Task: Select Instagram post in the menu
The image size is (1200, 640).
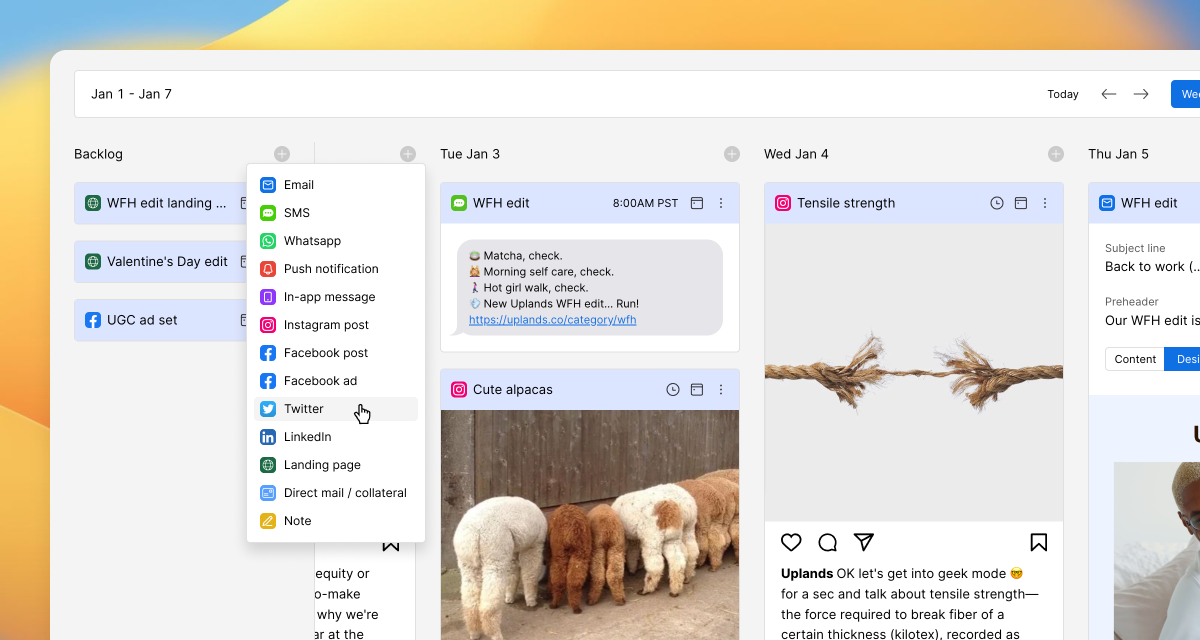Action: (336, 325)
